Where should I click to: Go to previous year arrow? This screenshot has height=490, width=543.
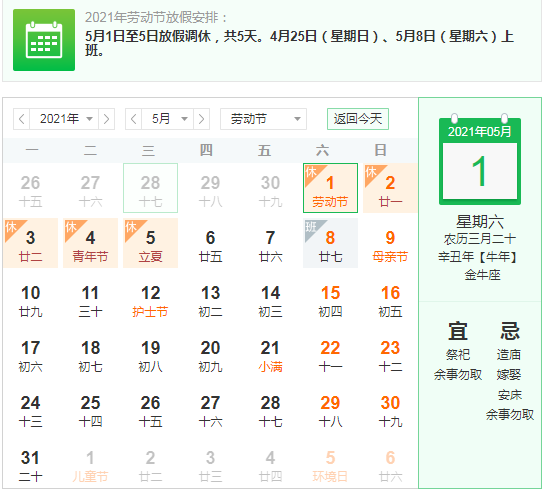21,119
